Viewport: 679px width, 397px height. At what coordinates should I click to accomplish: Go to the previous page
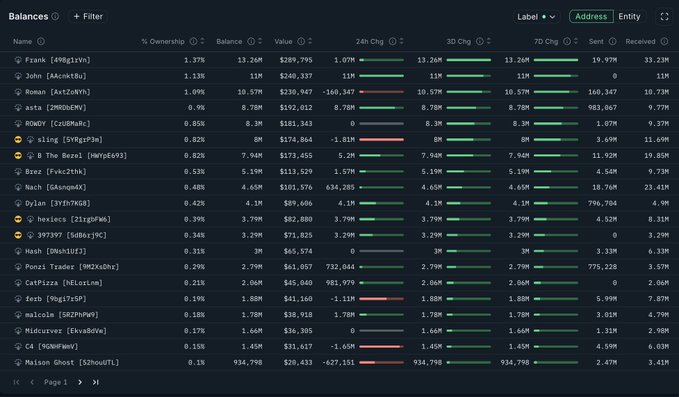point(32,382)
